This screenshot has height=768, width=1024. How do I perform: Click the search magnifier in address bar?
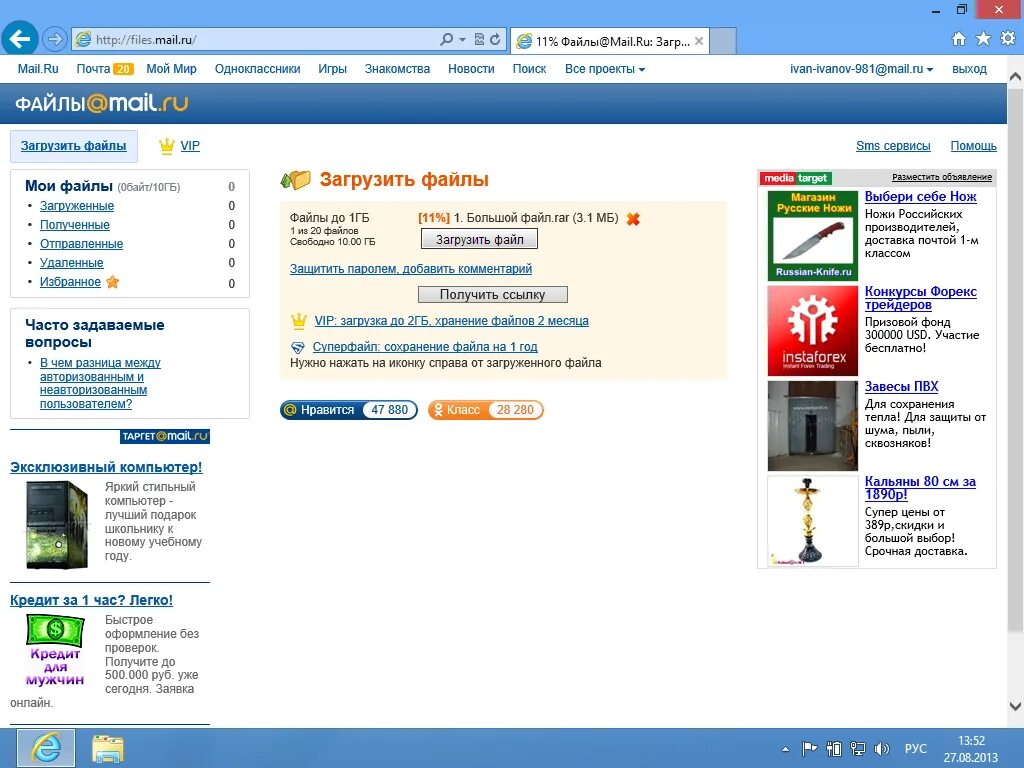pyautogui.click(x=447, y=40)
